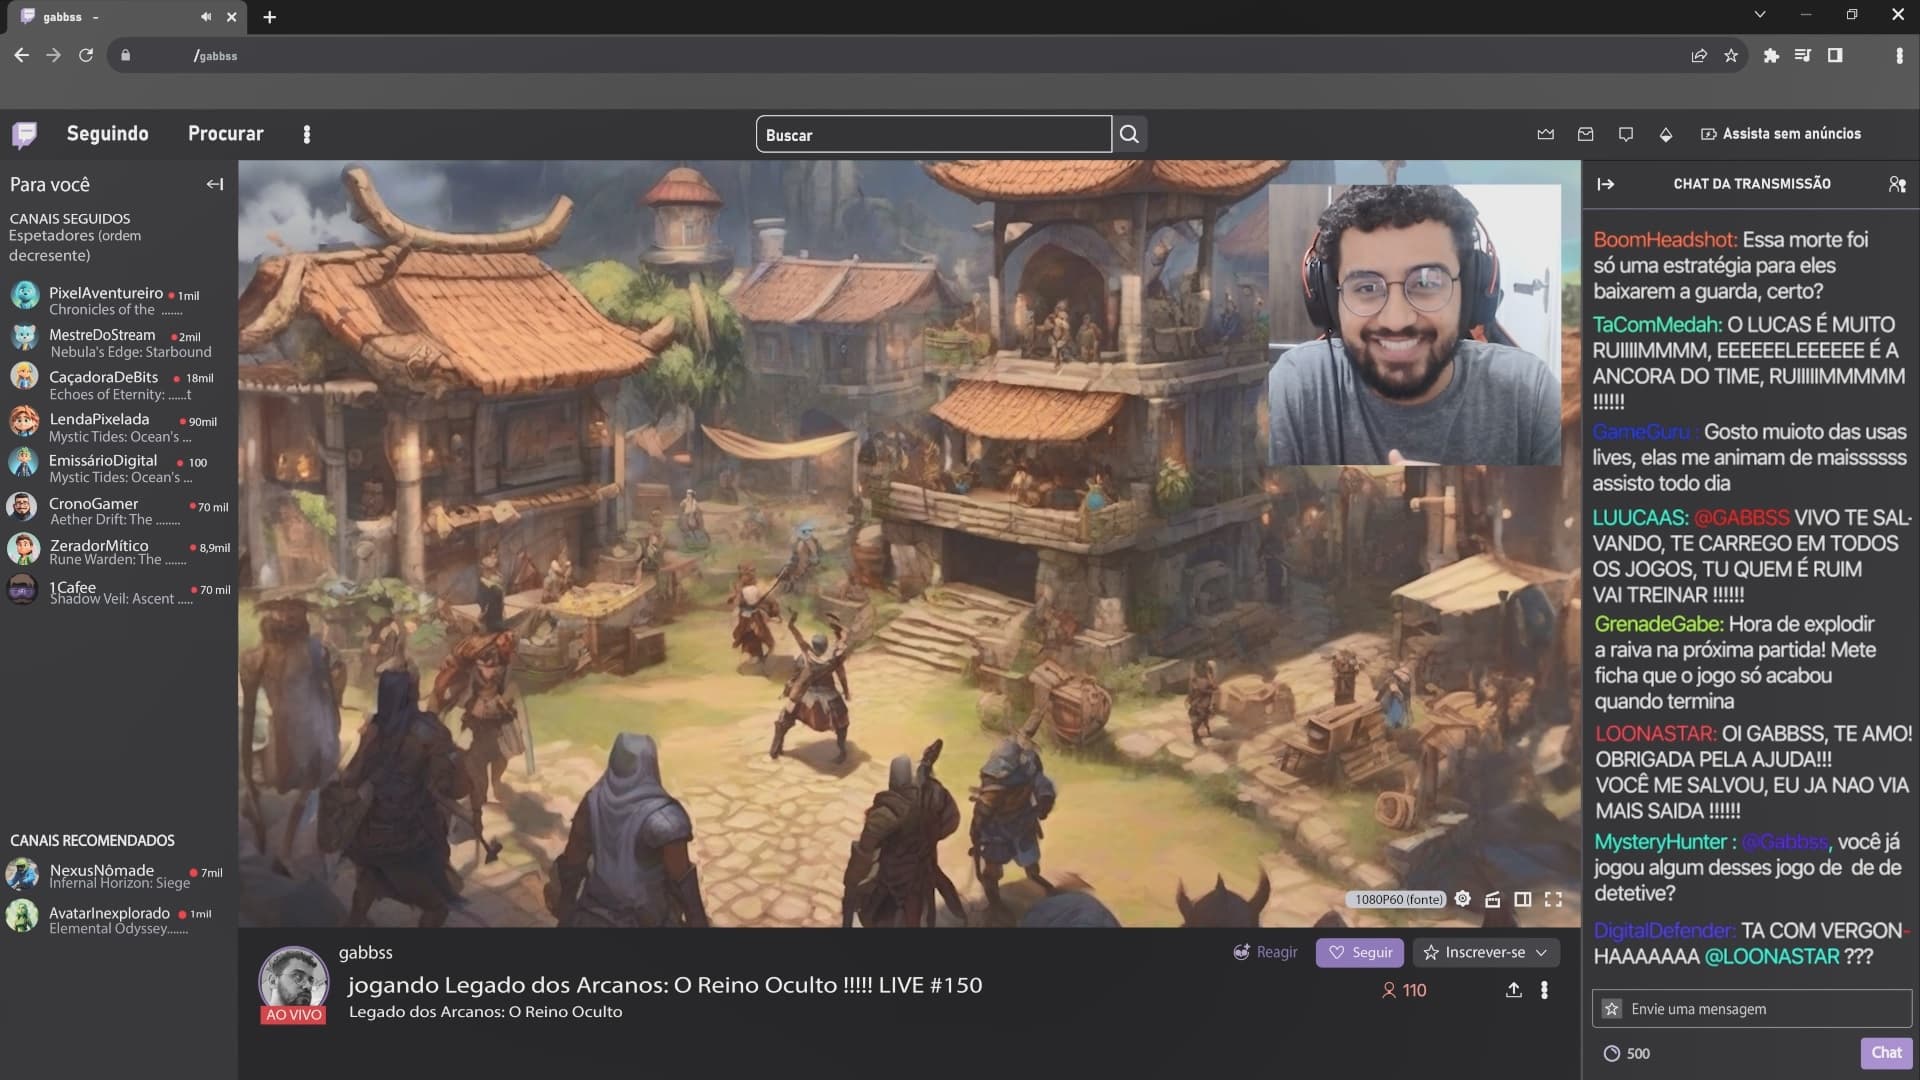This screenshot has height=1080, width=1920.
Task: Collapse the Para você sidebar
Action: coord(214,184)
